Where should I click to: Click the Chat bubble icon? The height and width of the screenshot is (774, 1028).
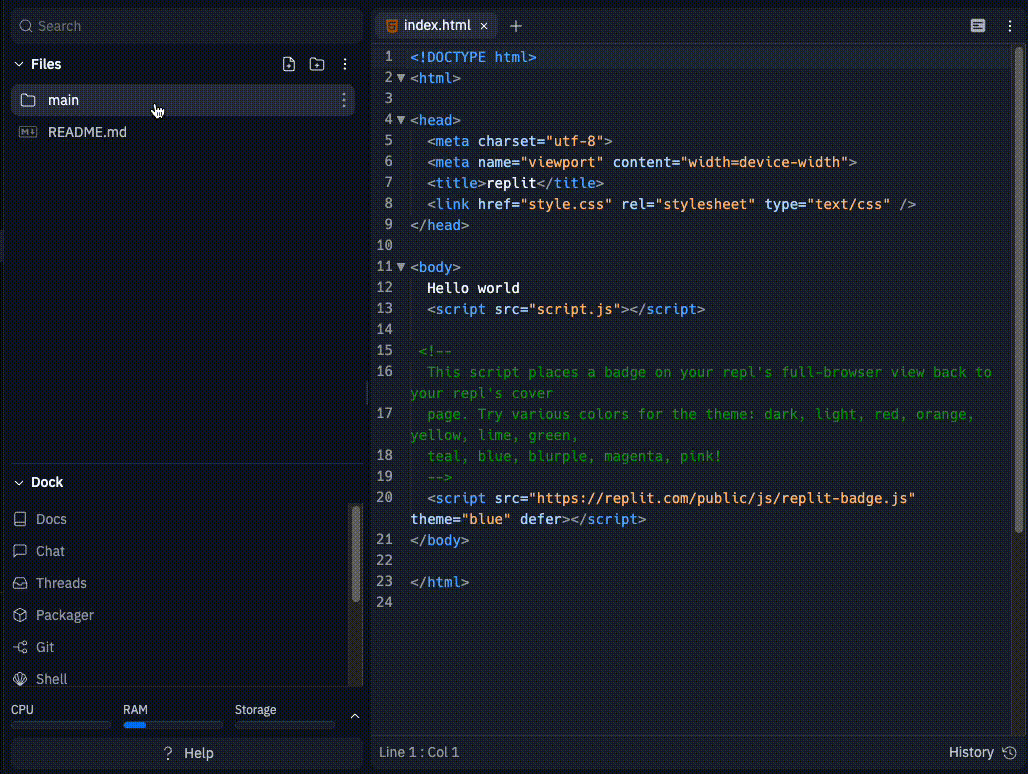coord(20,551)
